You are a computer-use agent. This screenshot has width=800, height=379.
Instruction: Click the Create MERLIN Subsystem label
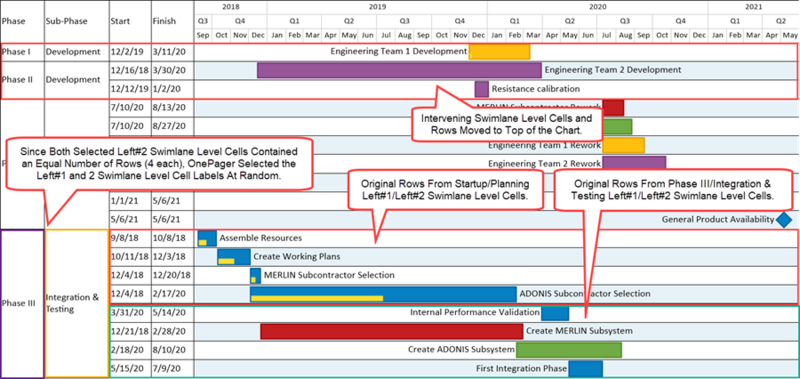(x=579, y=331)
